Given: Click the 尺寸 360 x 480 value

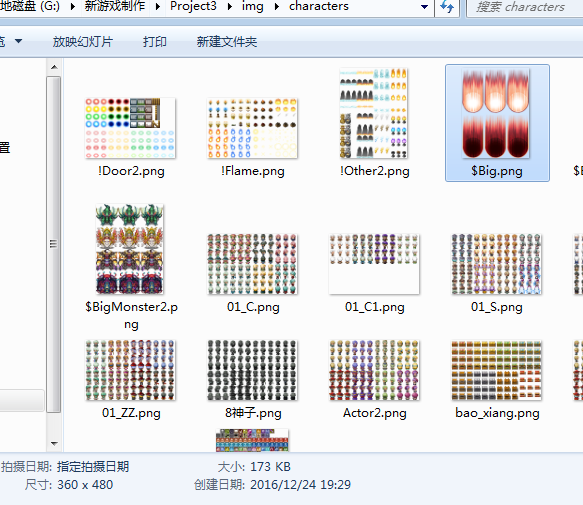Looking at the screenshot, I should [x=85, y=485].
